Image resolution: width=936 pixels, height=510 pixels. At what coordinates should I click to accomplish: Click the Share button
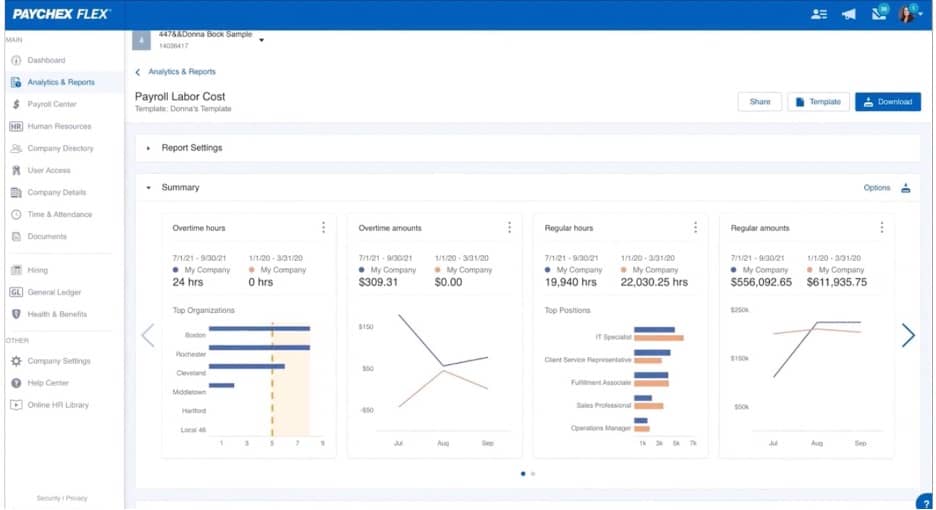point(759,101)
